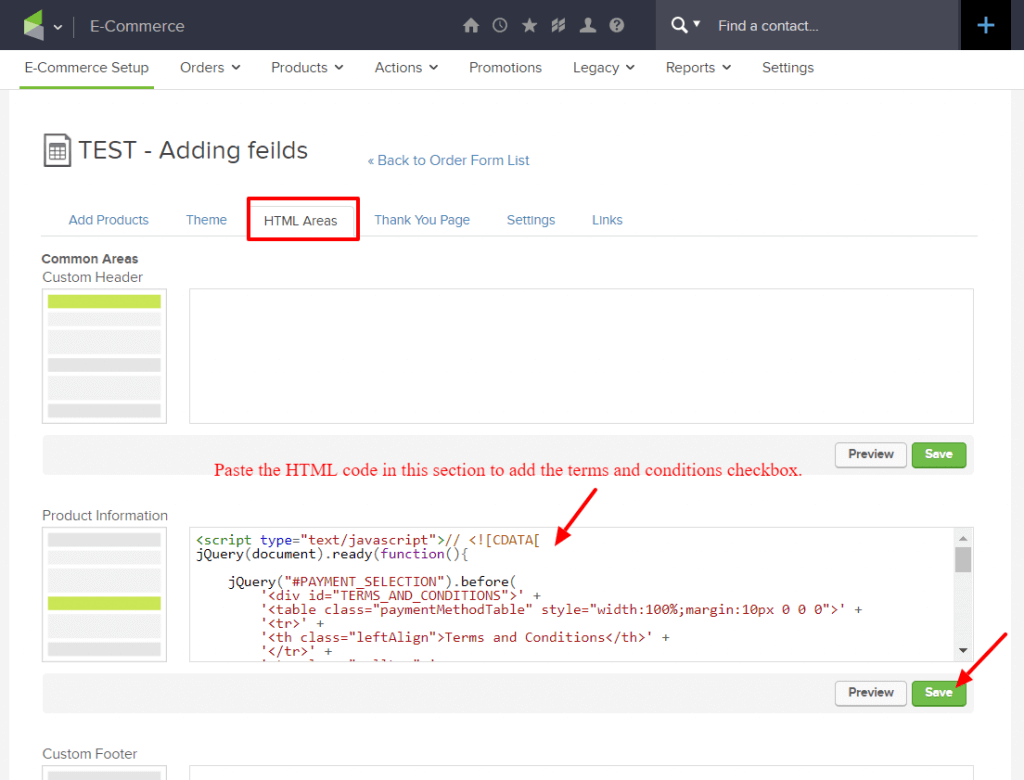1024x780 pixels.
Task: Open the Promotions menu item
Action: 505,68
